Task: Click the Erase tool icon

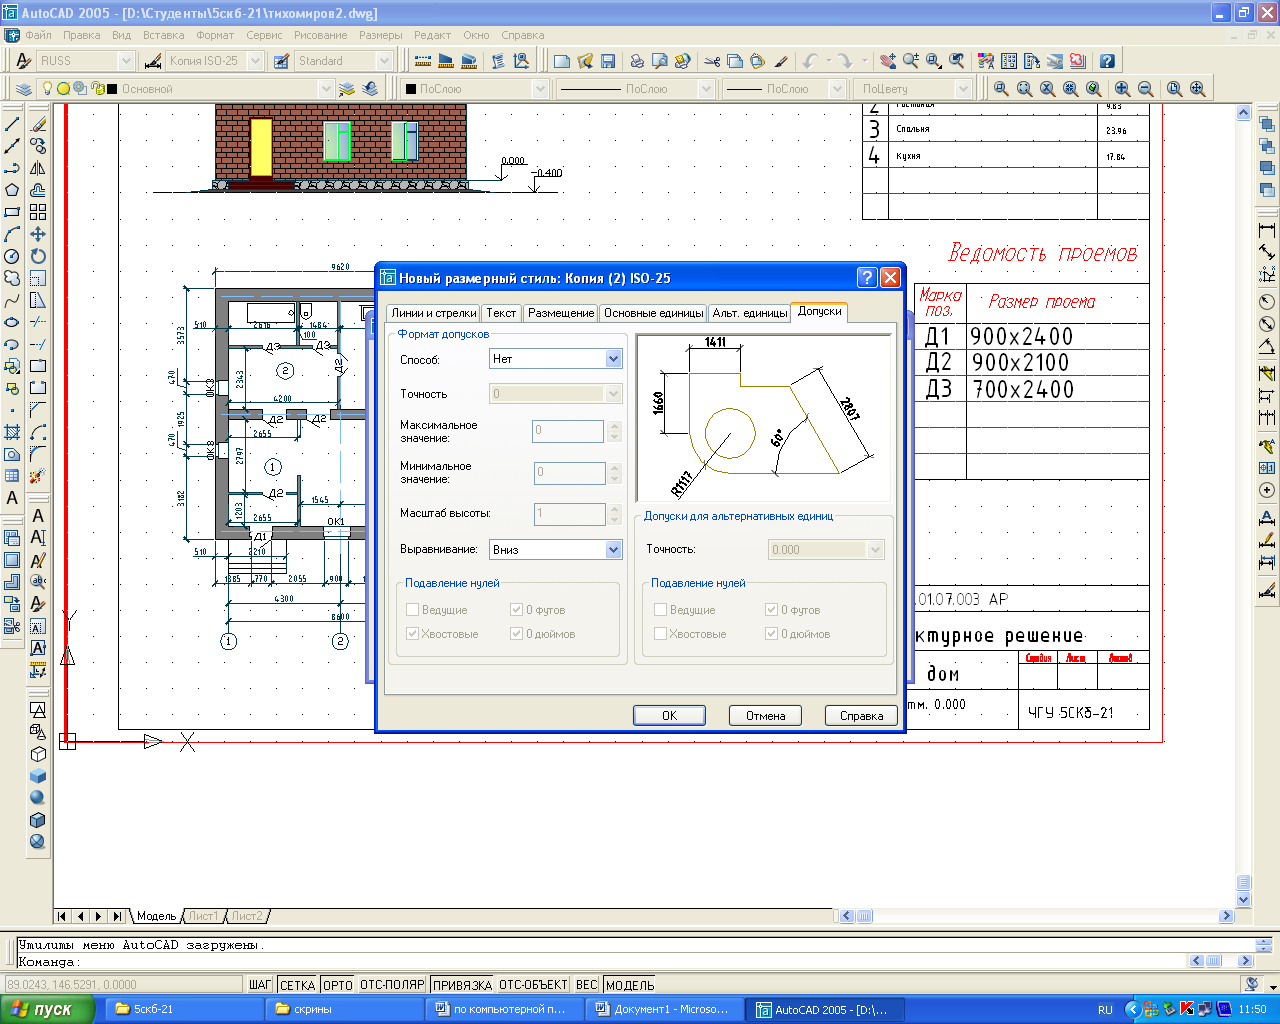Action: point(38,125)
